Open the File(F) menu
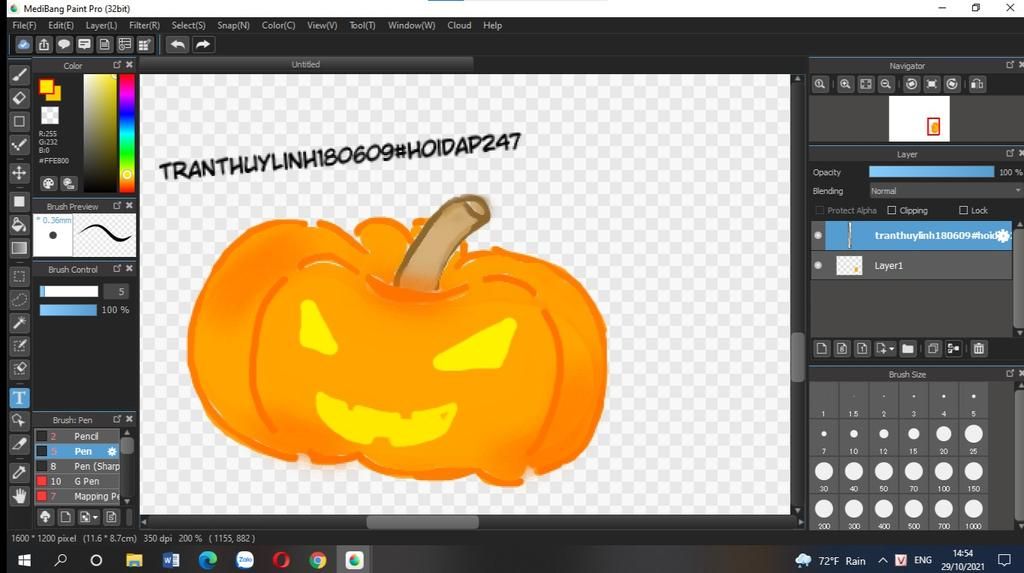1024x573 pixels. [x=24, y=25]
